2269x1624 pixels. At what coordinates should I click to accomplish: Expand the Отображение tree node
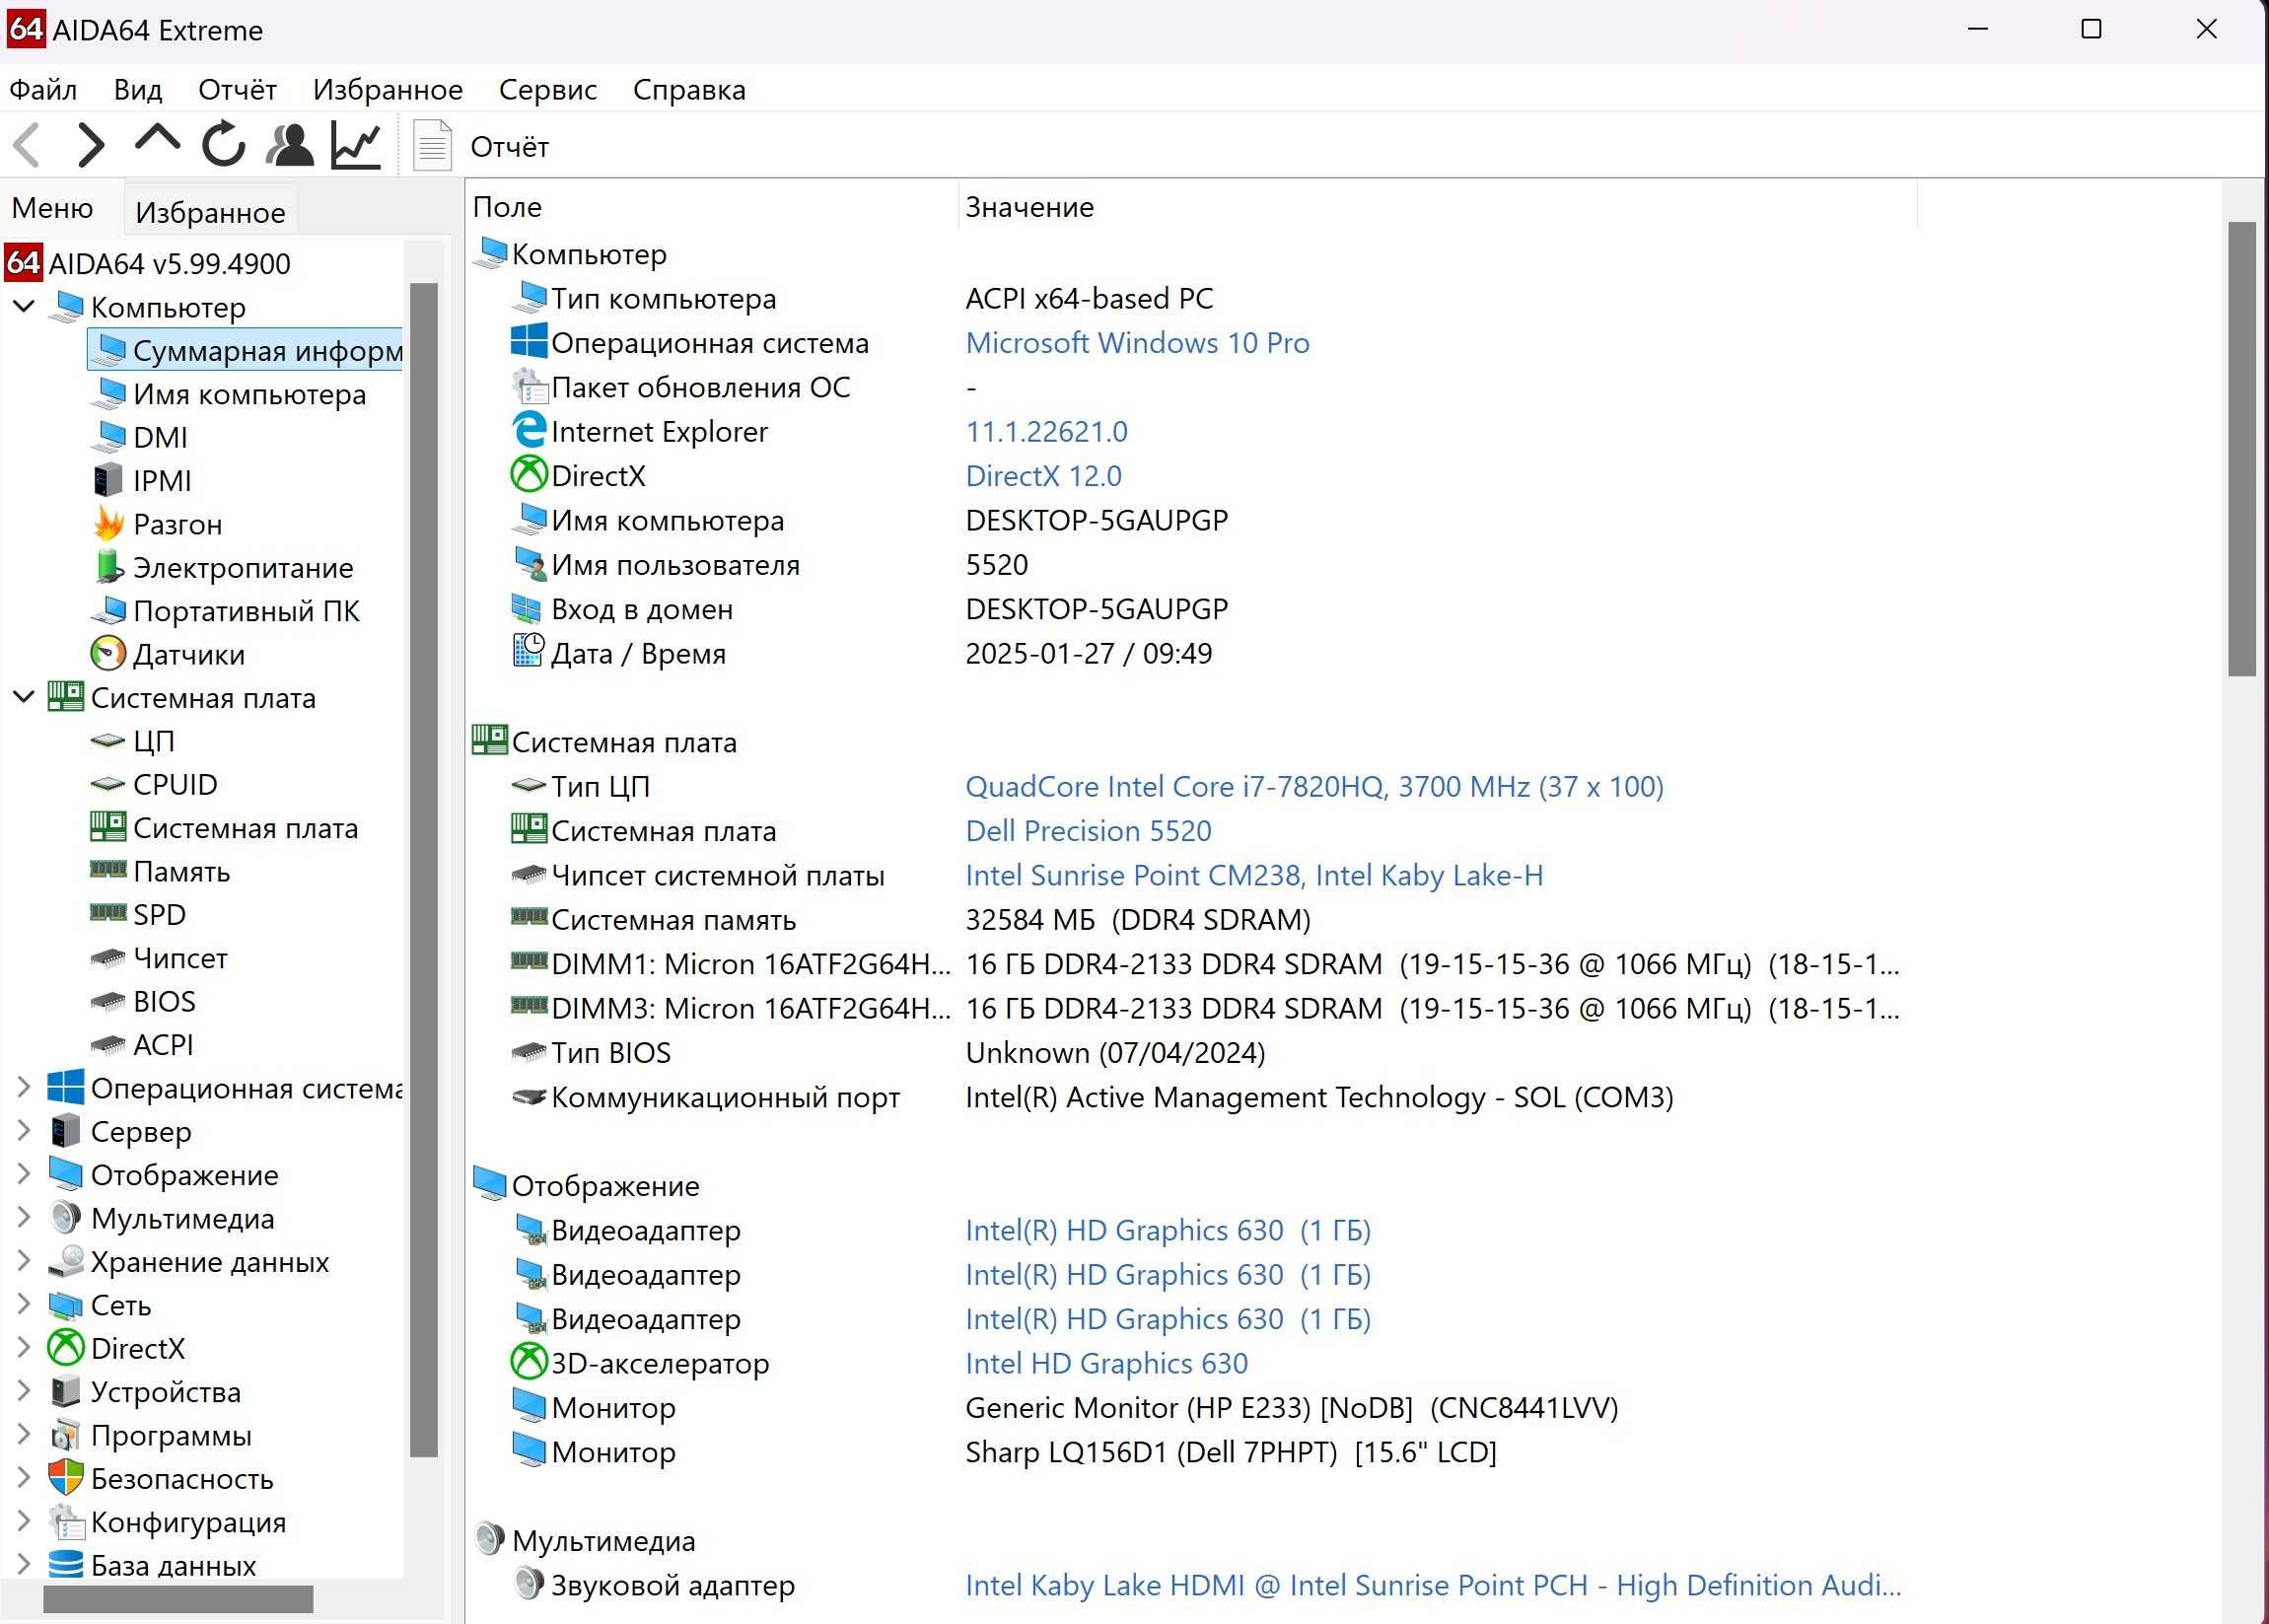(x=24, y=1174)
